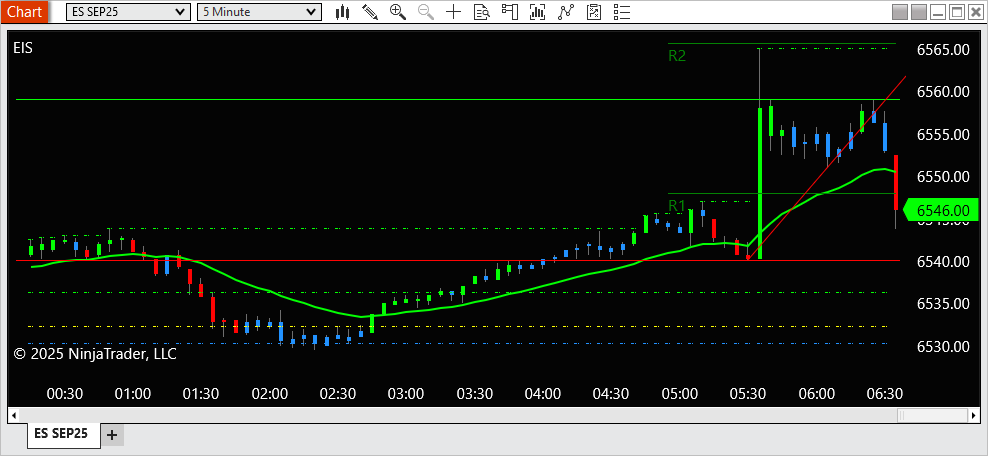Click the 03:00 time axis label
988x456 pixels.
pyautogui.click(x=406, y=394)
